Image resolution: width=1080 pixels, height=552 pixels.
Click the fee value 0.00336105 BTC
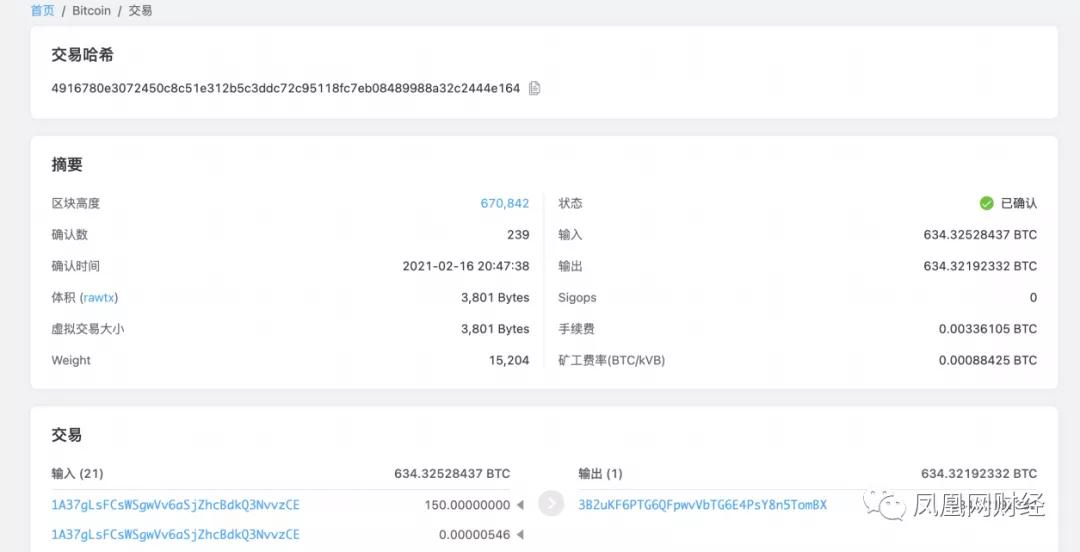pos(988,329)
